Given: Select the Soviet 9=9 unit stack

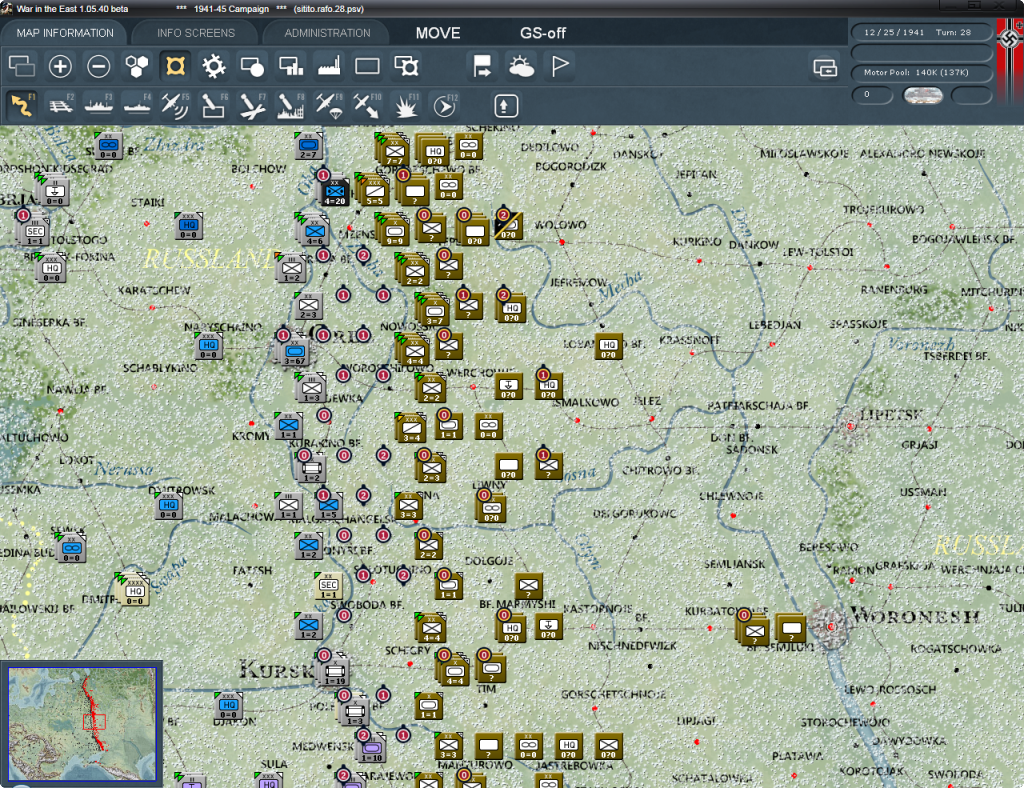Looking at the screenshot, I should (394, 232).
